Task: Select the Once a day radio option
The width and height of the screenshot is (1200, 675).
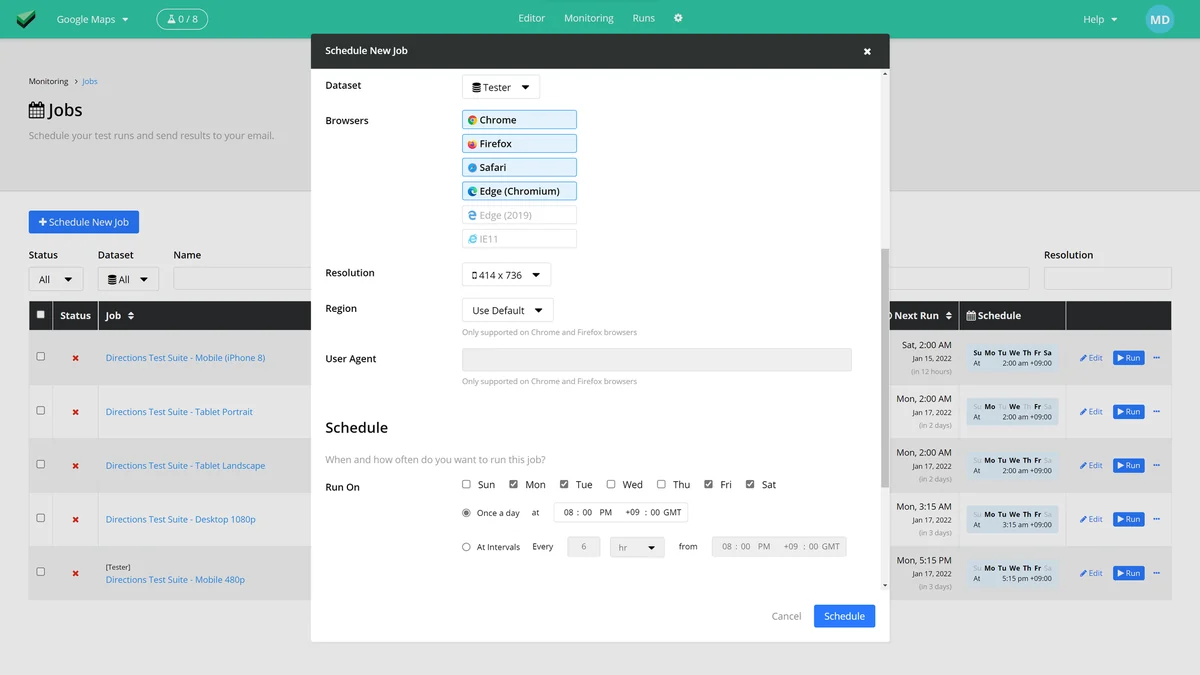Action: [466, 513]
